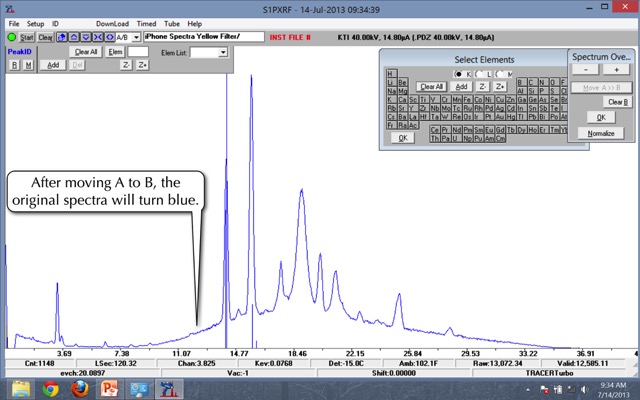Click the green Start indicator light

click(x=11, y=36)
